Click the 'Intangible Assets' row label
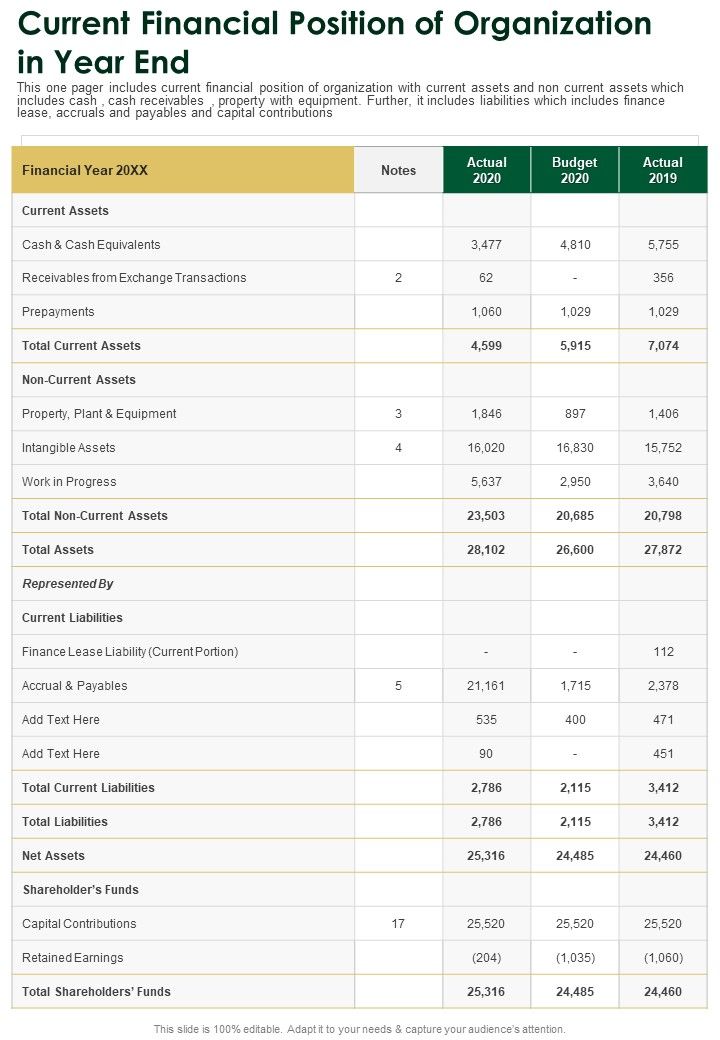Screen dimensions: 720x1040 coord(68,448)
